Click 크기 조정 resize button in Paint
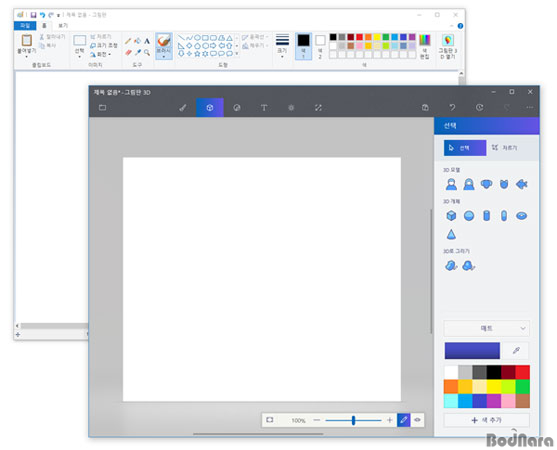Screen dimensions: 557x450 click(104, 46)
